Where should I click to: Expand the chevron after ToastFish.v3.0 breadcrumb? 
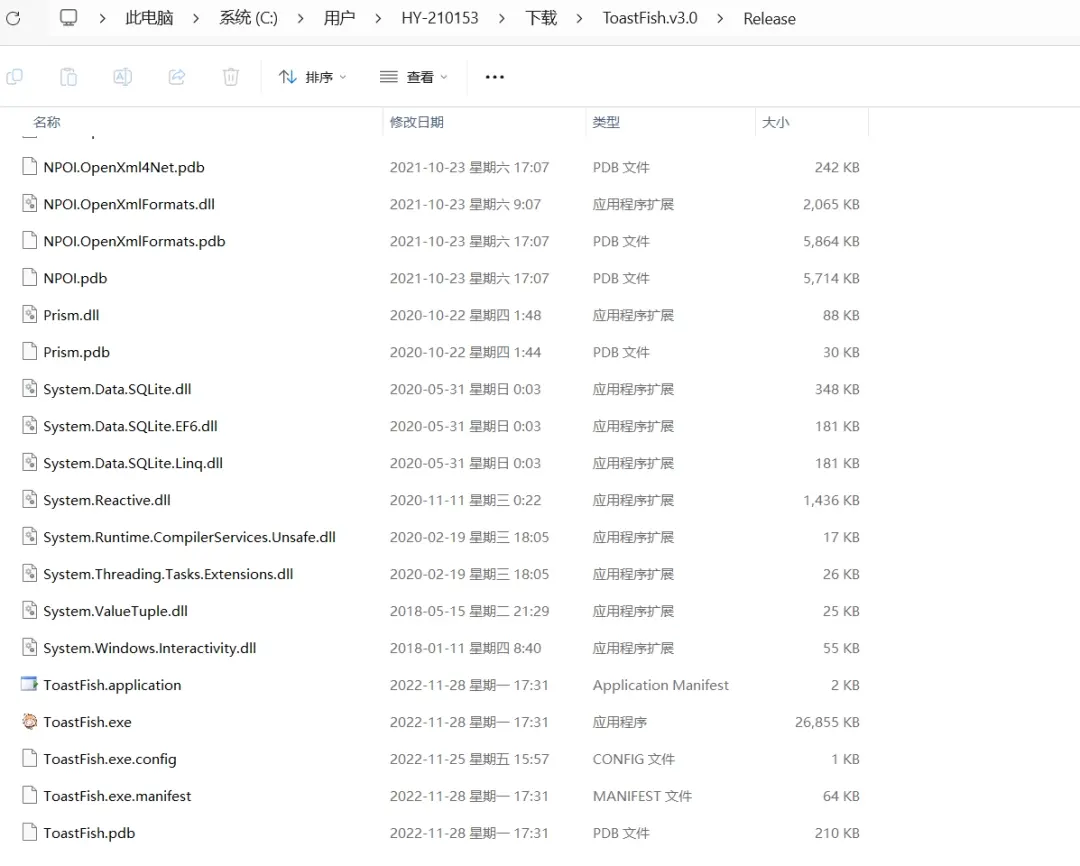pos(720,19)
